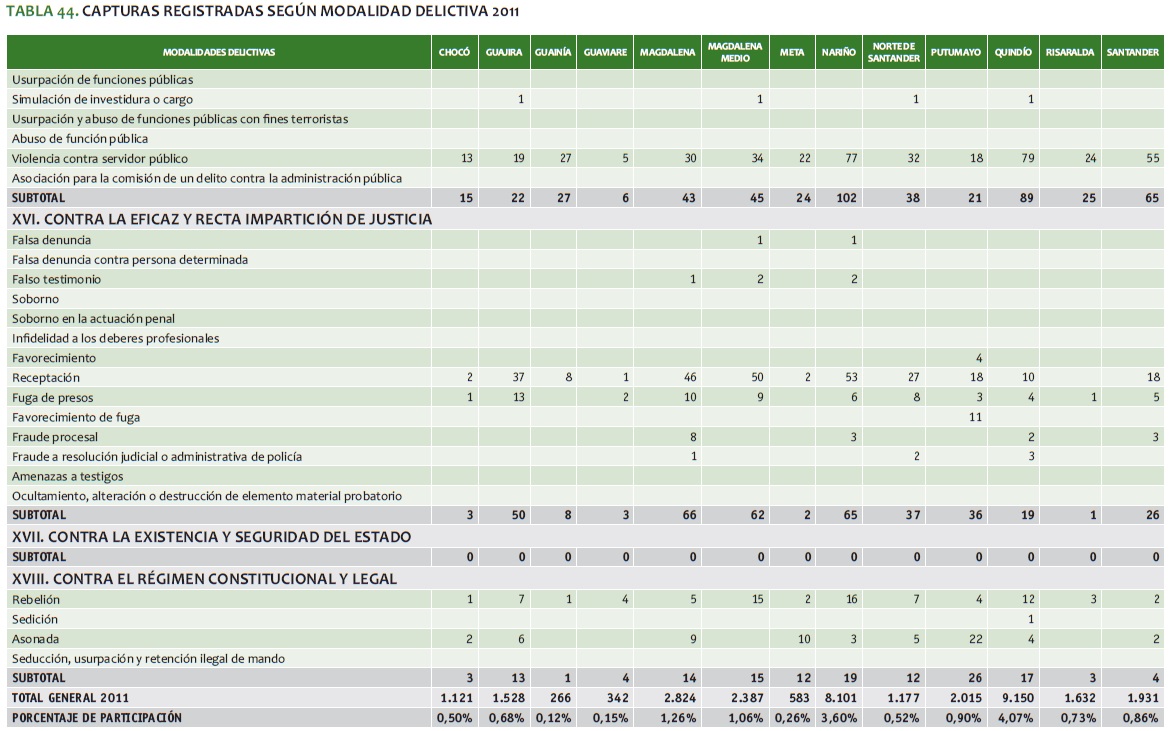Select the 'Fraude procesal' row label
Viewport: 1170px width, 731px height.
click(x=55, y=437)
